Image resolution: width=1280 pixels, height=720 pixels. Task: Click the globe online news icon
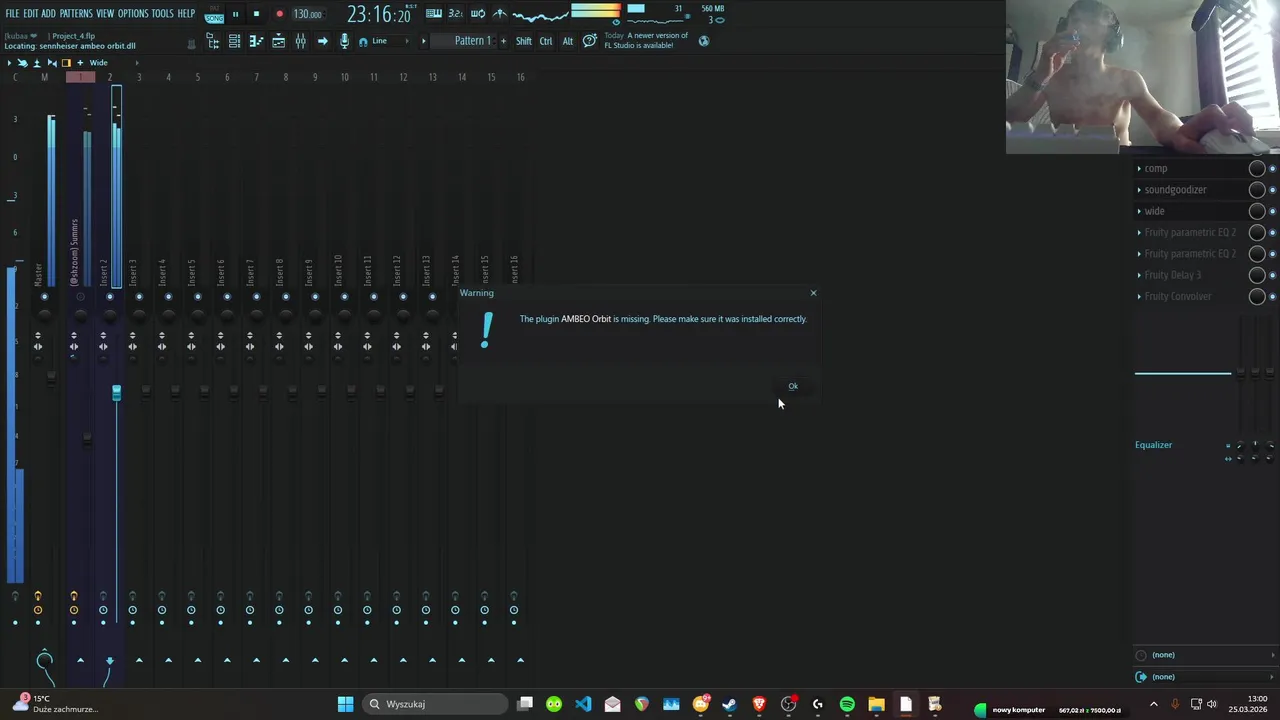point(704,41)
